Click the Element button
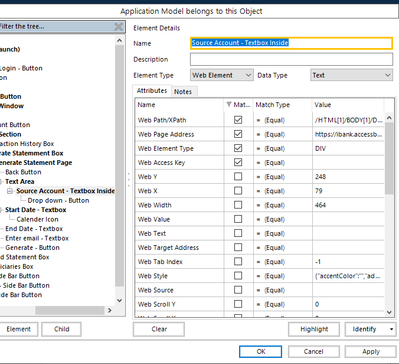The height and width of the screenshot is (364, 399). coord(19,329)
